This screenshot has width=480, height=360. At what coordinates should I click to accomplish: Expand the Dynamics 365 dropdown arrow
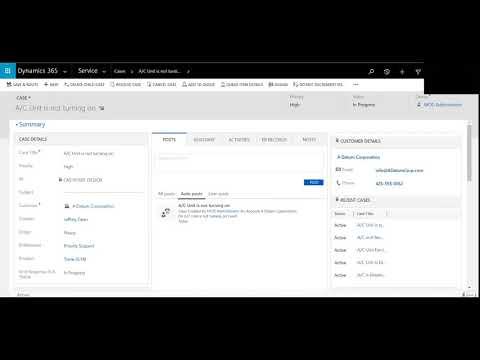[x=65, y=71]
